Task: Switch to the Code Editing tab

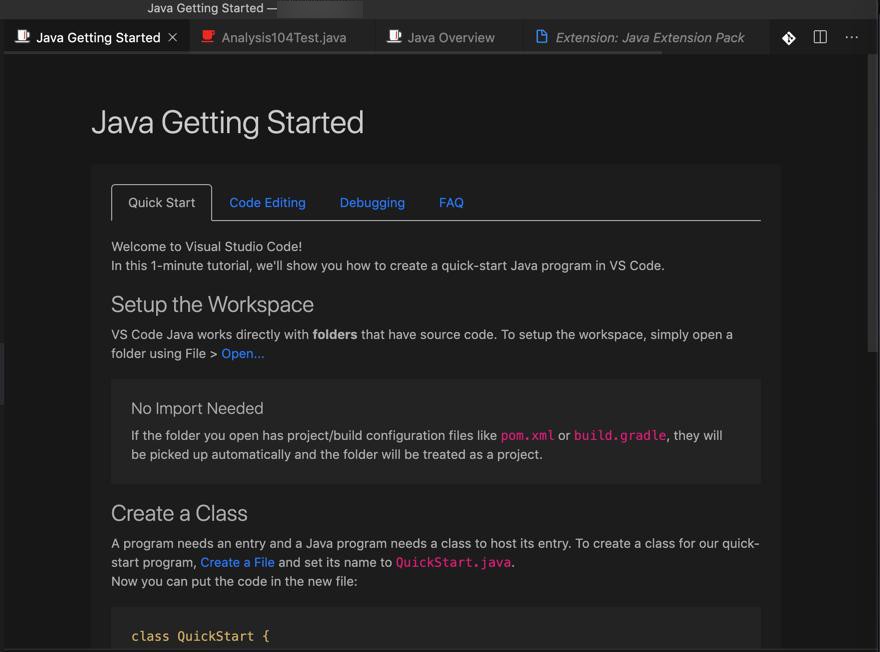Action: pos(267,202)
